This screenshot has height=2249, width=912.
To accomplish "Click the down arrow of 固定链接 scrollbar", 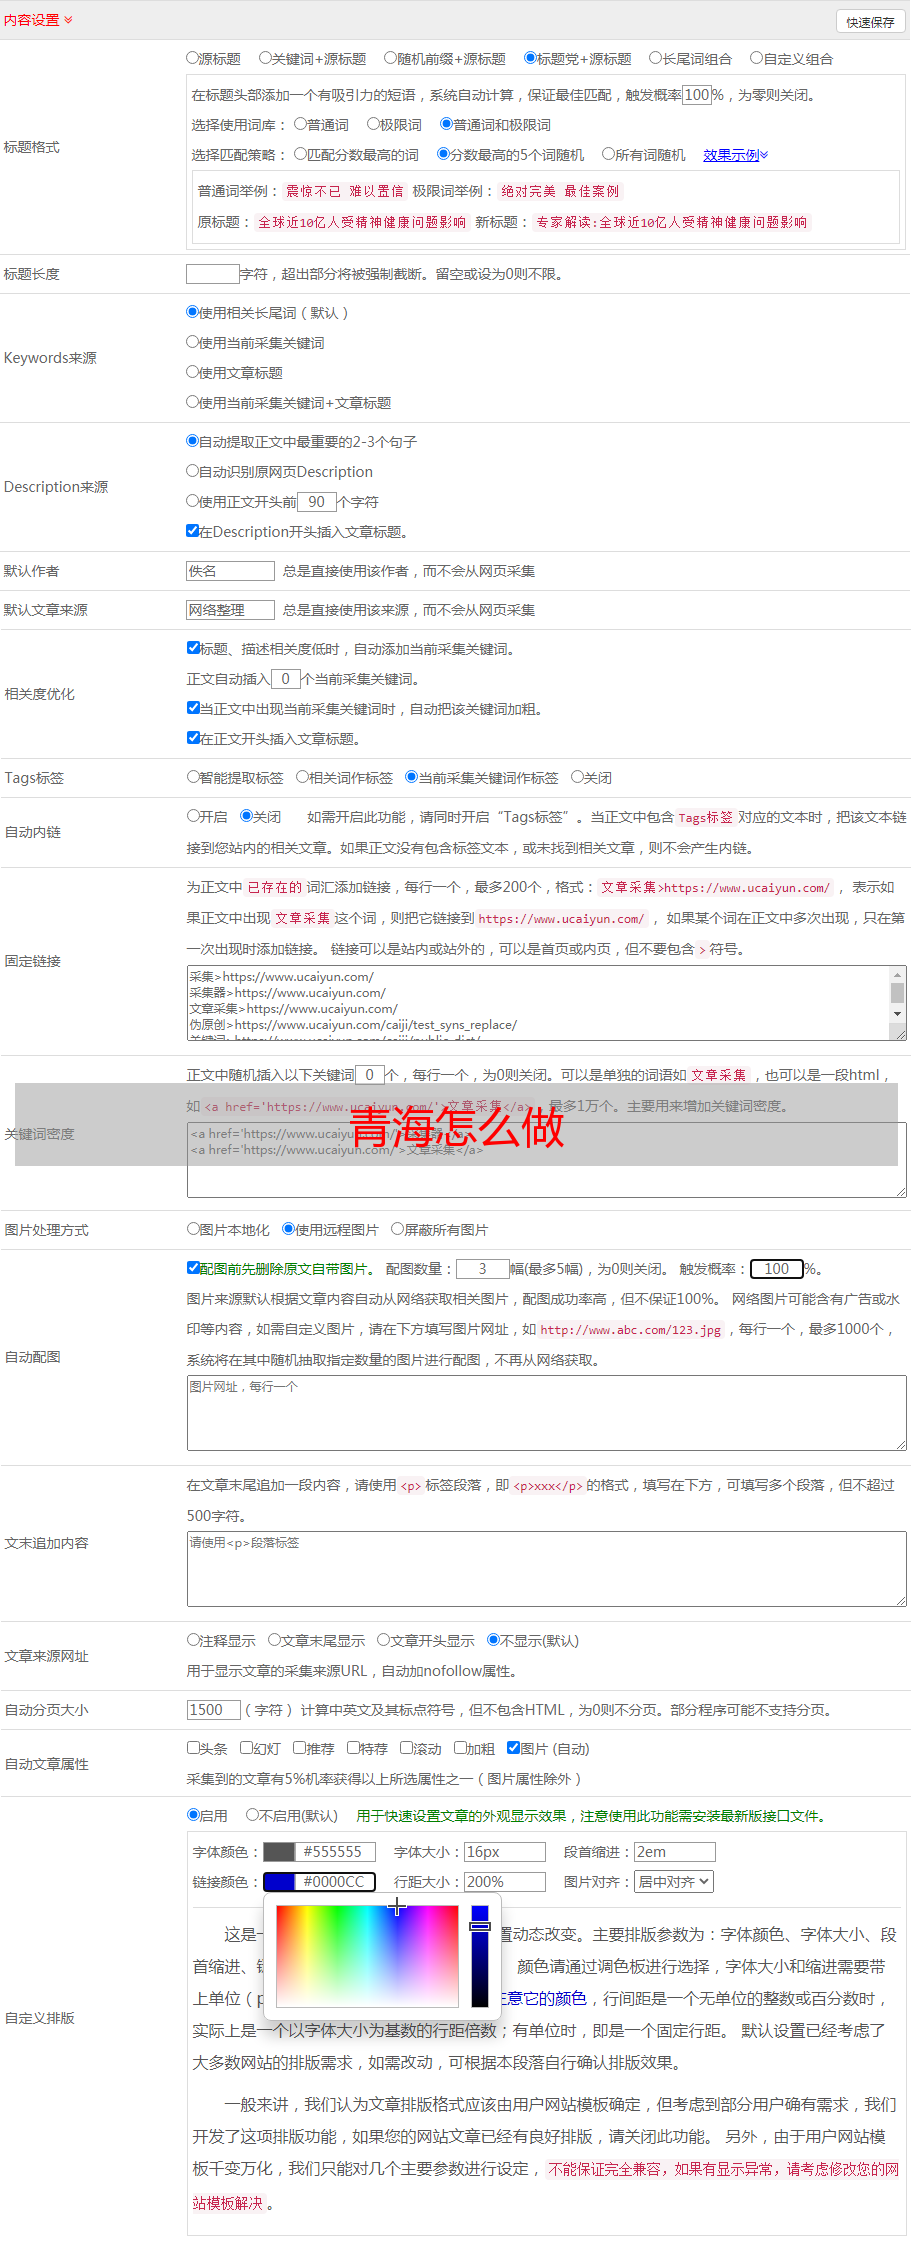I will (897, 1014).
